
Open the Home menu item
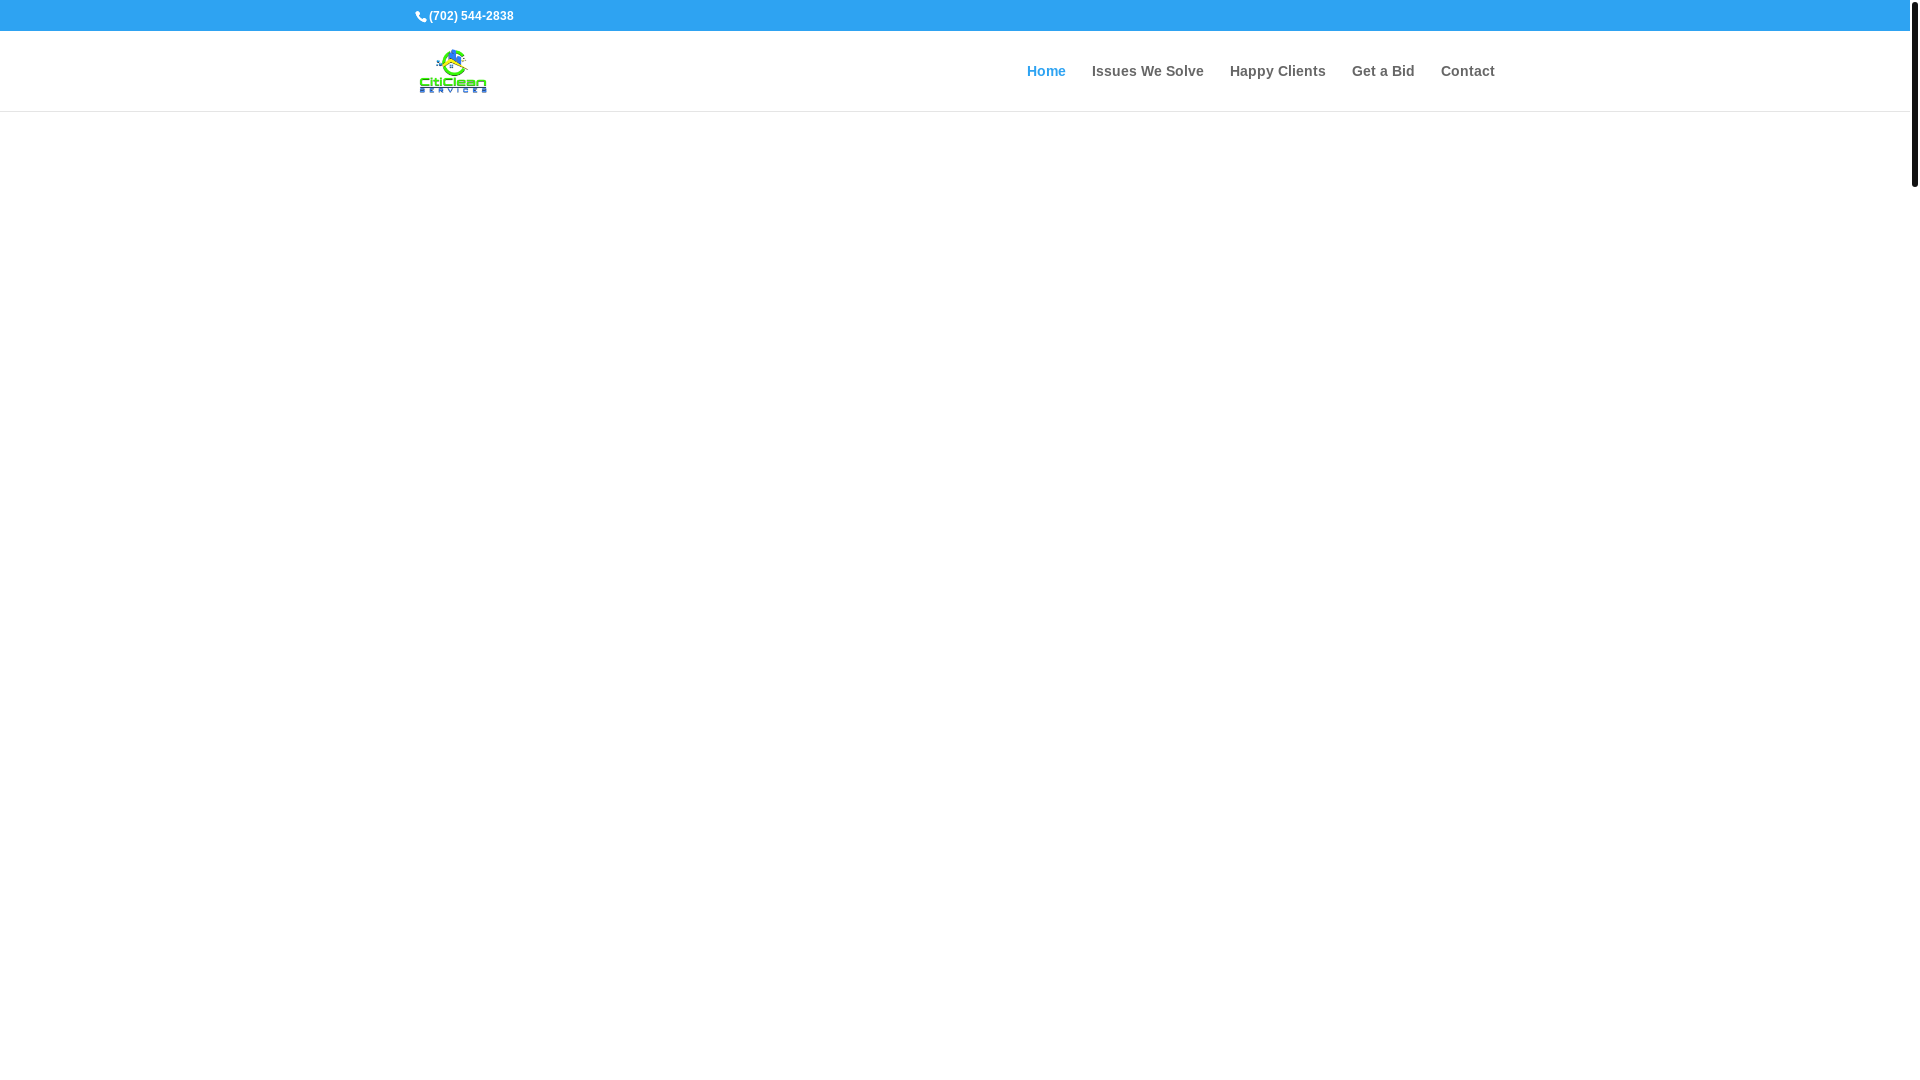pos(1046,71)
